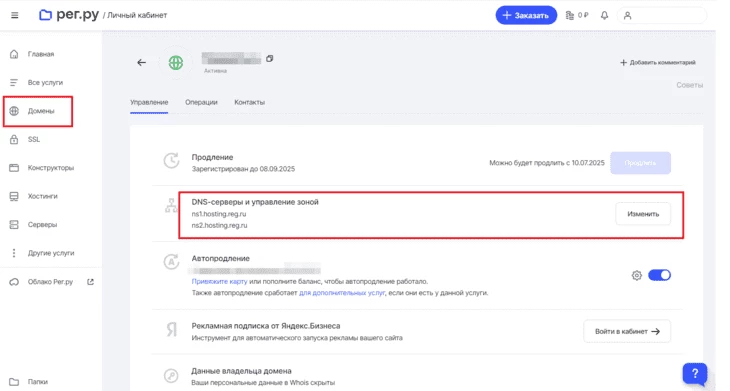
Task: Click the notification bell icon
Action: click(604, 15)
